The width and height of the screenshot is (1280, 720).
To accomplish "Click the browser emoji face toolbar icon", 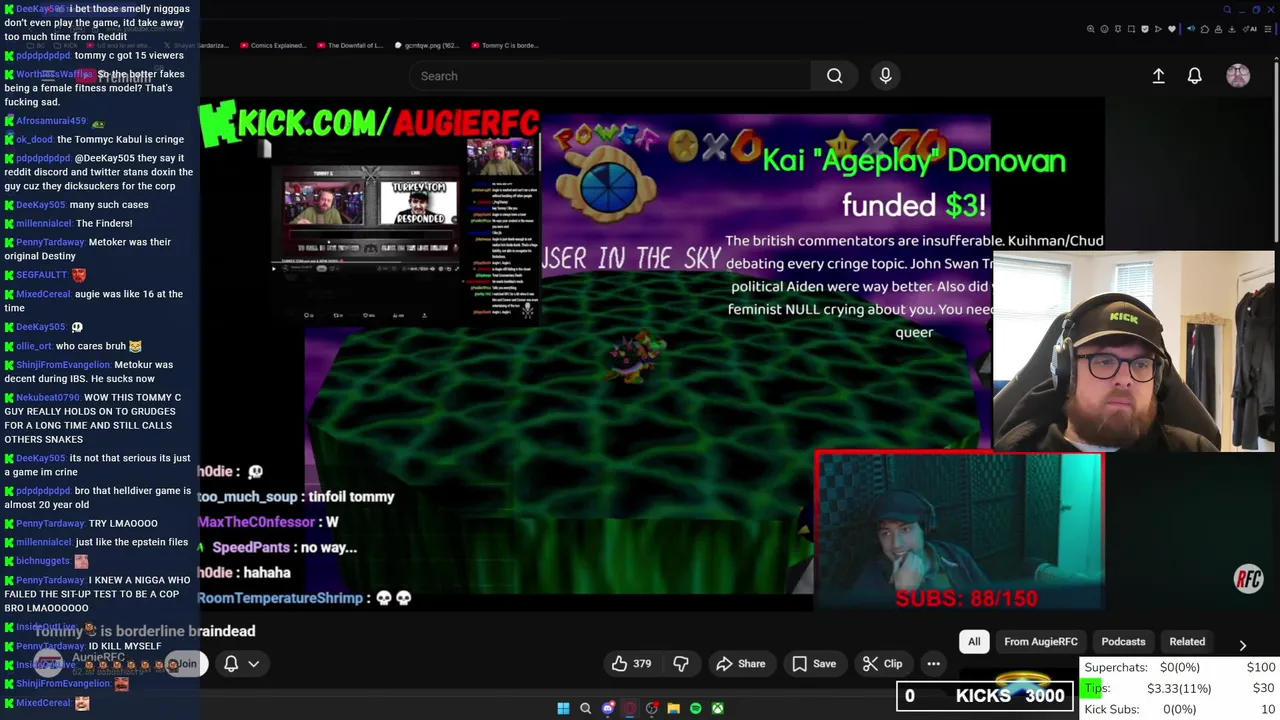I will click(x=1104, y=29).
